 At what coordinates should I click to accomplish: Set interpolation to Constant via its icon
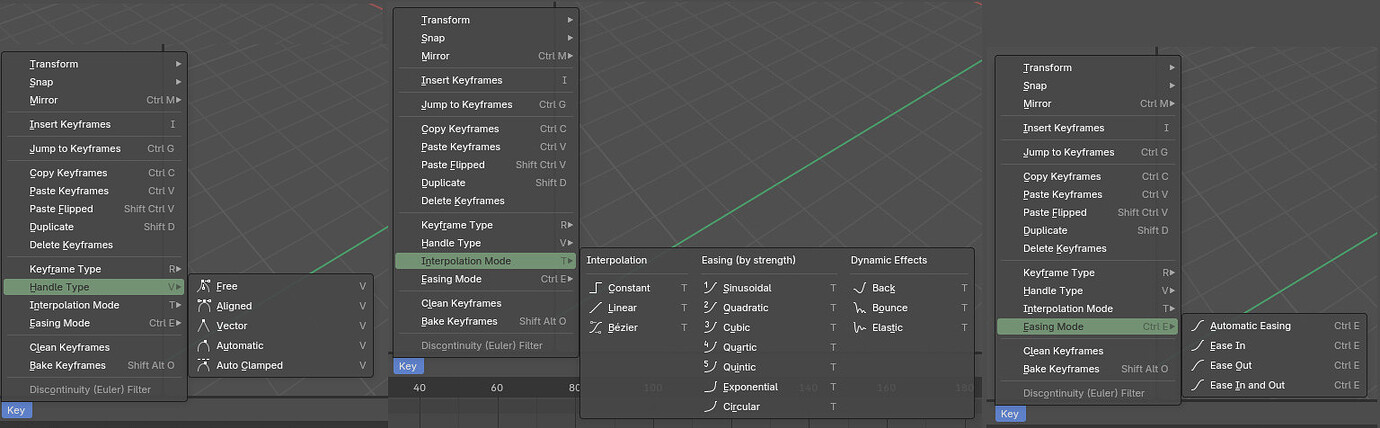tap(596, 288)
